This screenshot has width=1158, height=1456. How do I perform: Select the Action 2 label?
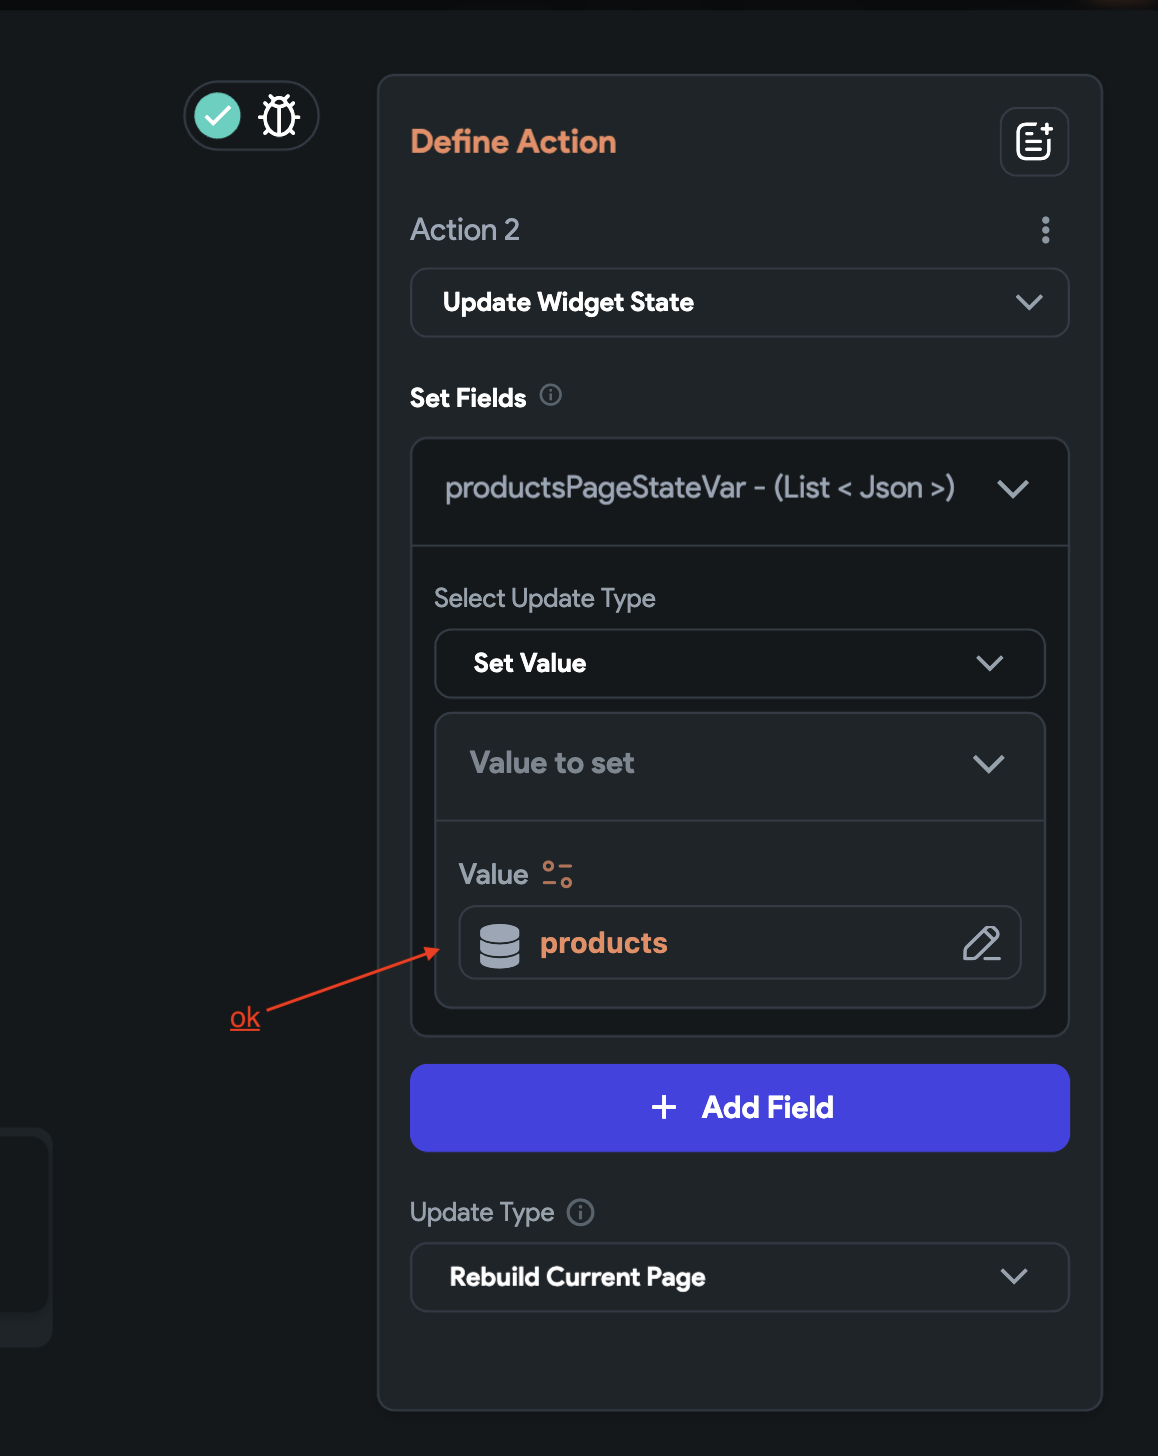(x=464, y=229)
